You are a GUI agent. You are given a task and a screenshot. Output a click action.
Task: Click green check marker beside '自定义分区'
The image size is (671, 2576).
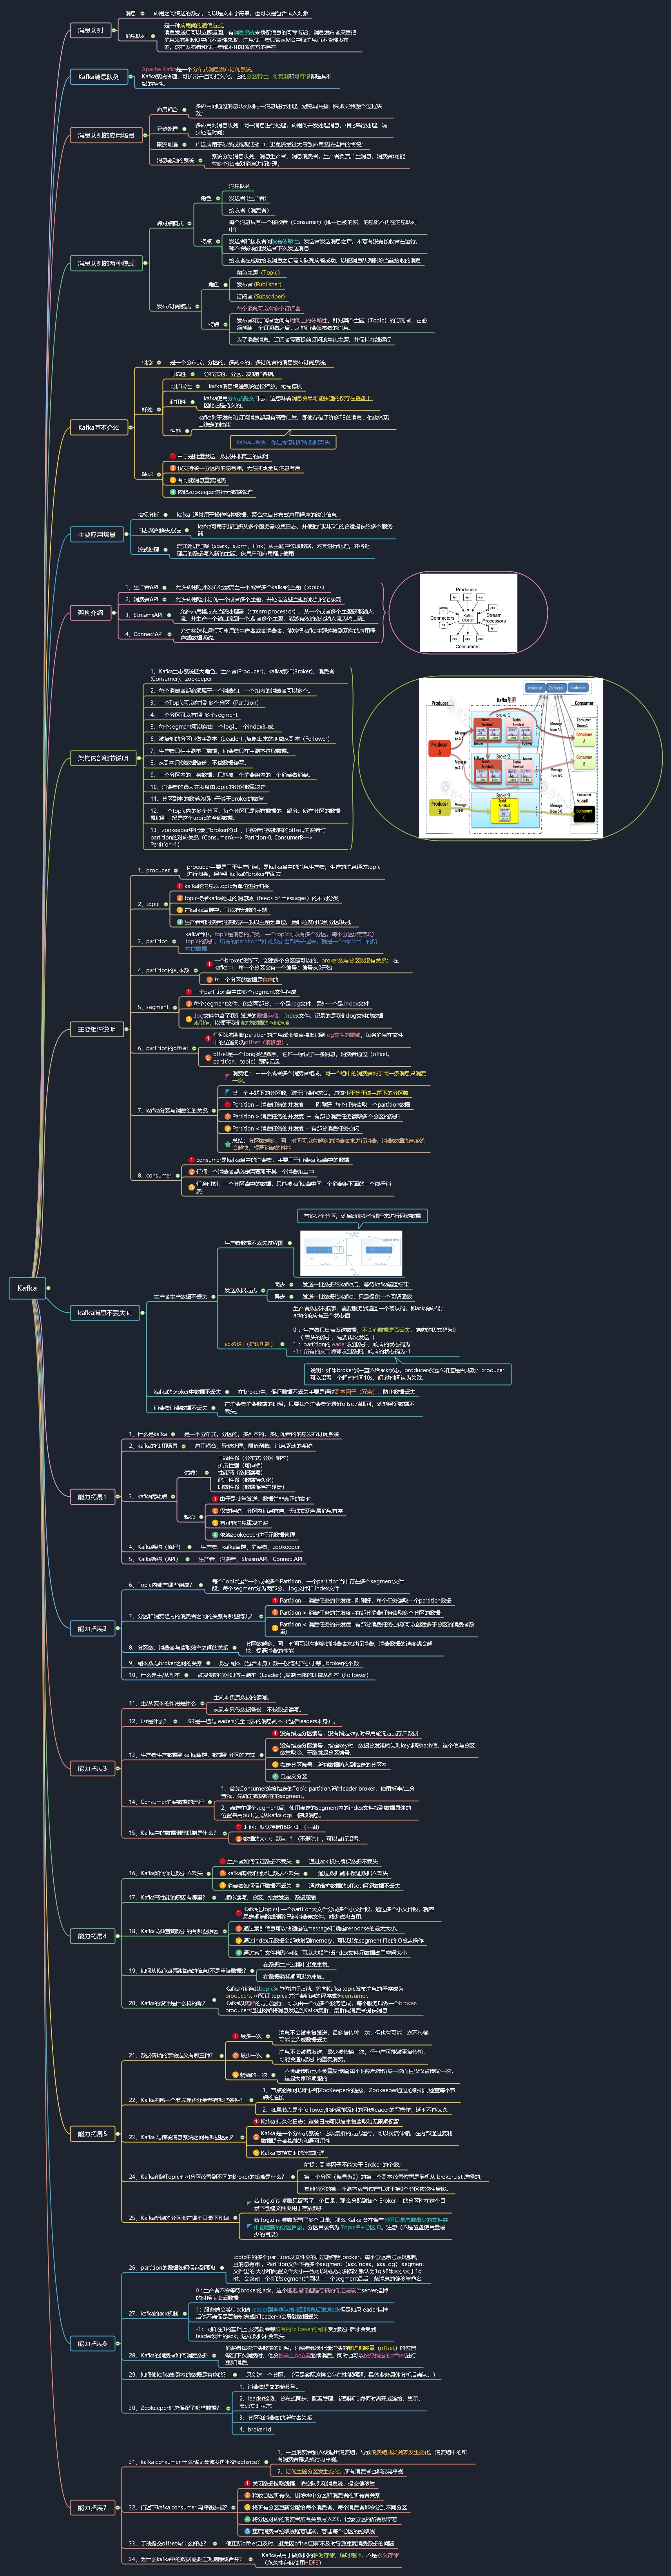(x=275, y=1777)
